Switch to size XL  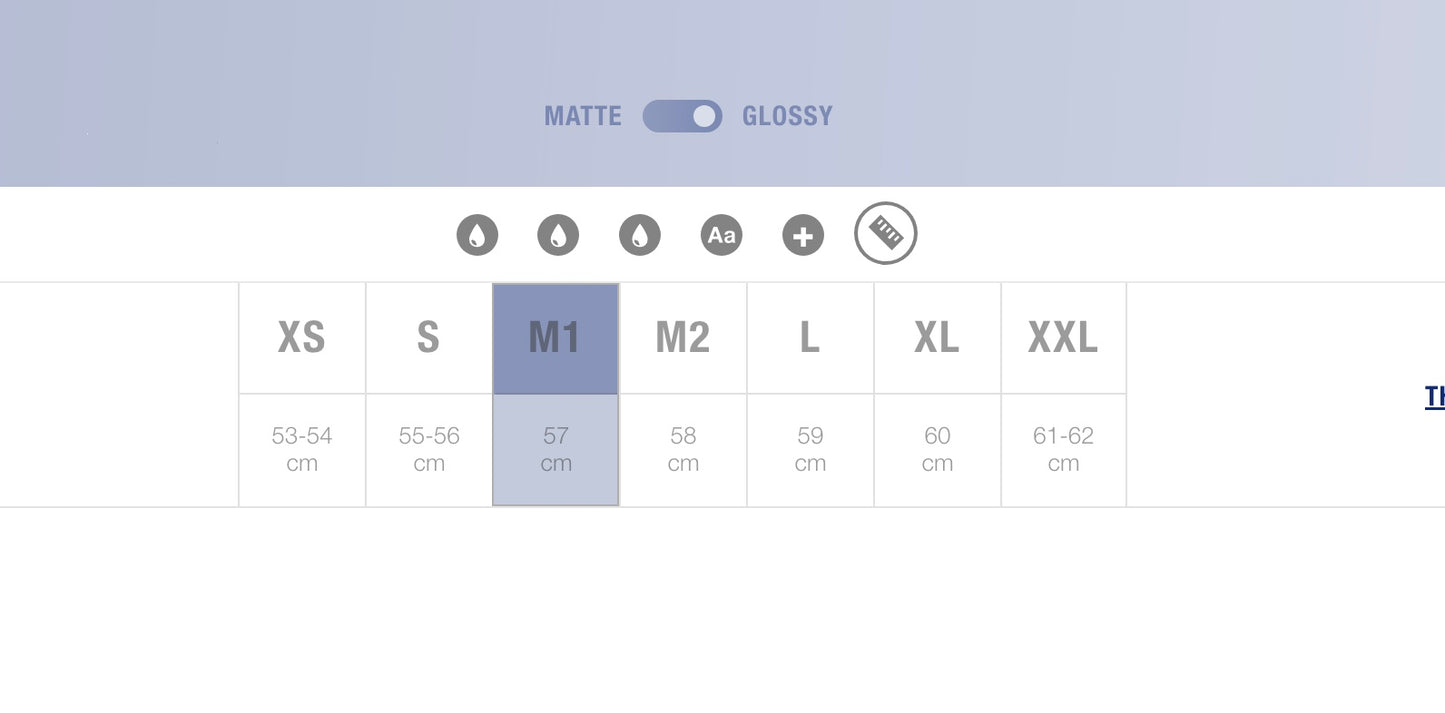point(937,338)
